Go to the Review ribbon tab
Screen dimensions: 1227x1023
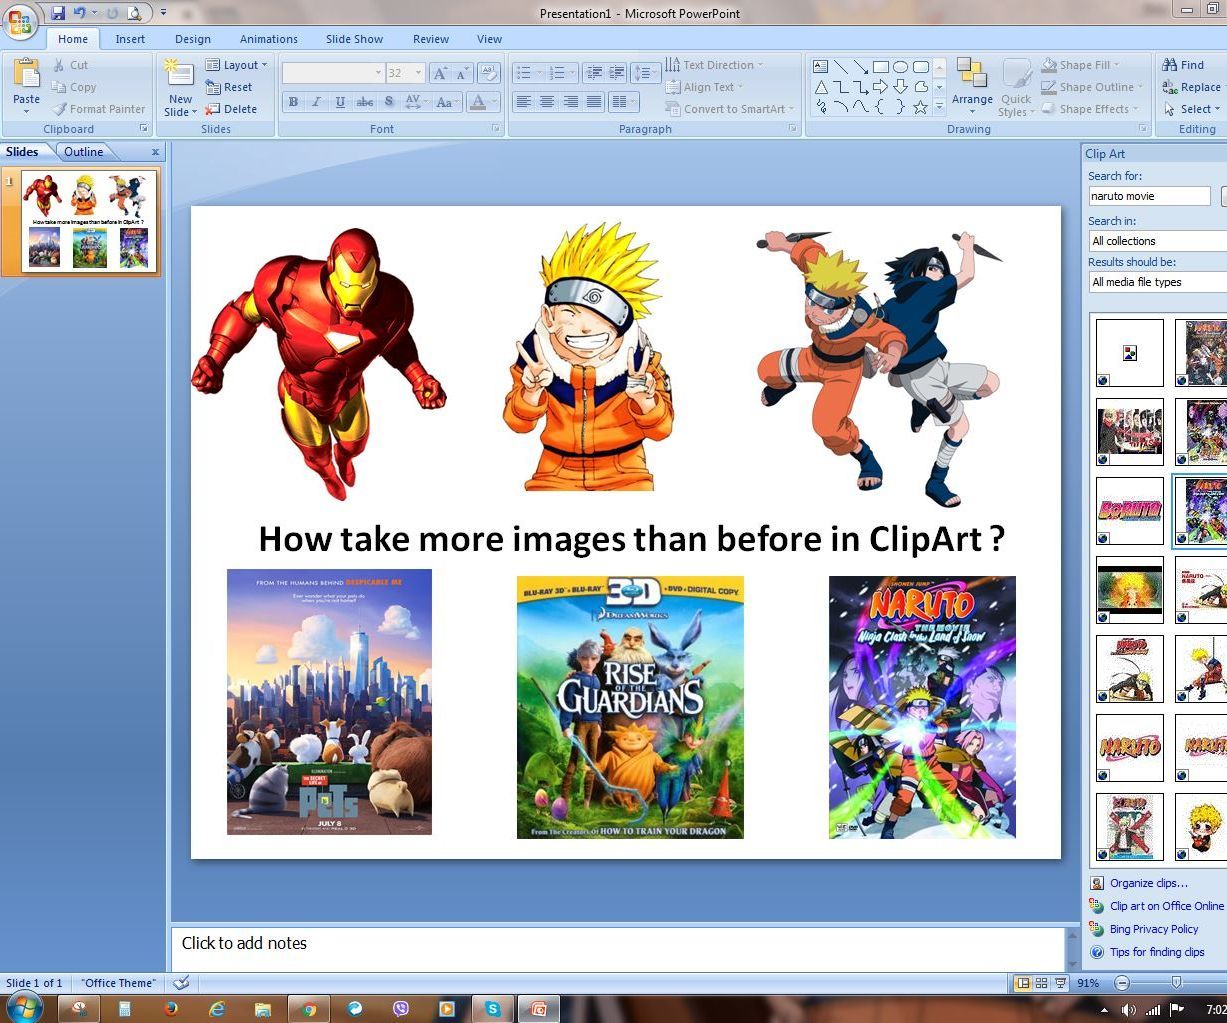tap(431, 39)
